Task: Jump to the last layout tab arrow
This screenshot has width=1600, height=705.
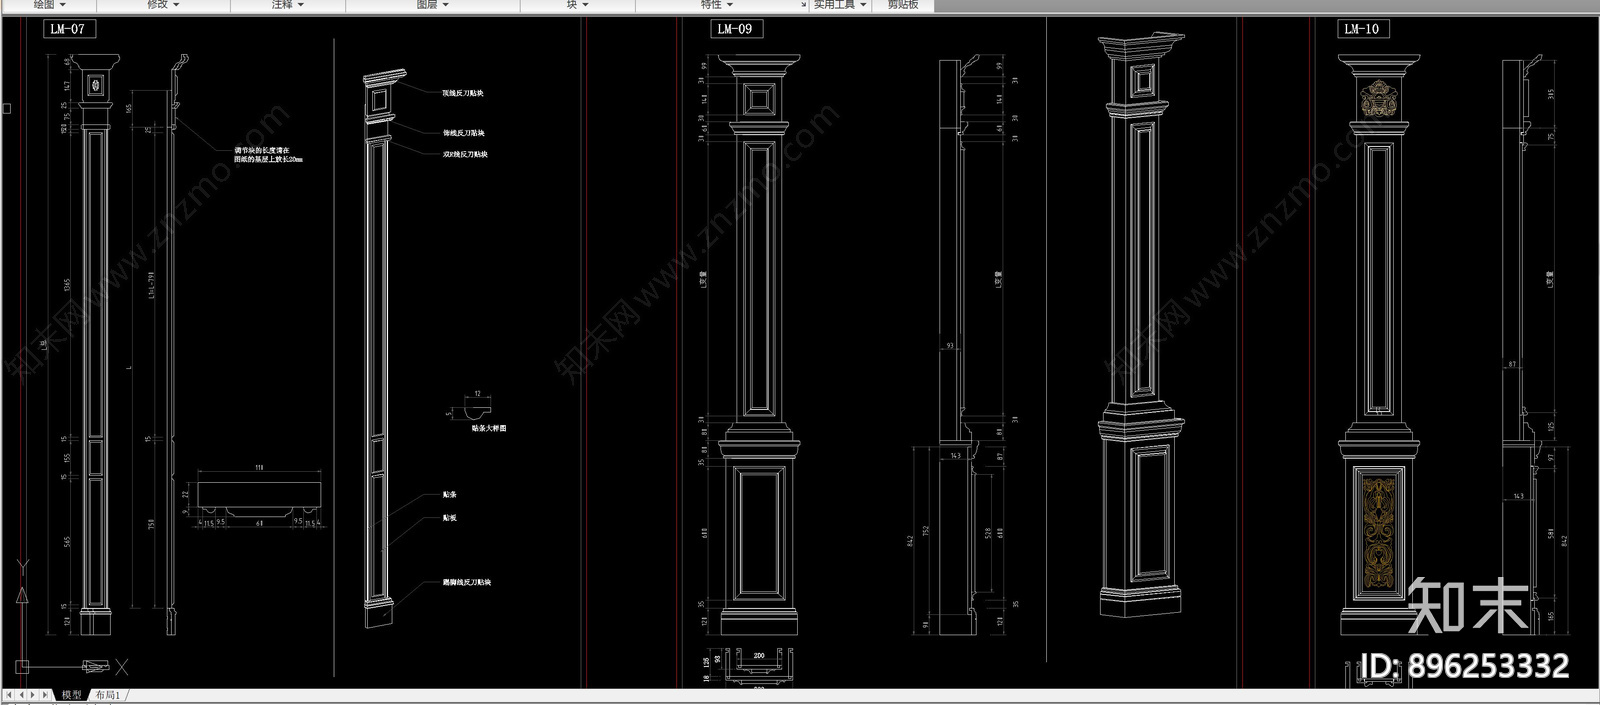Action: coord(46,694)
